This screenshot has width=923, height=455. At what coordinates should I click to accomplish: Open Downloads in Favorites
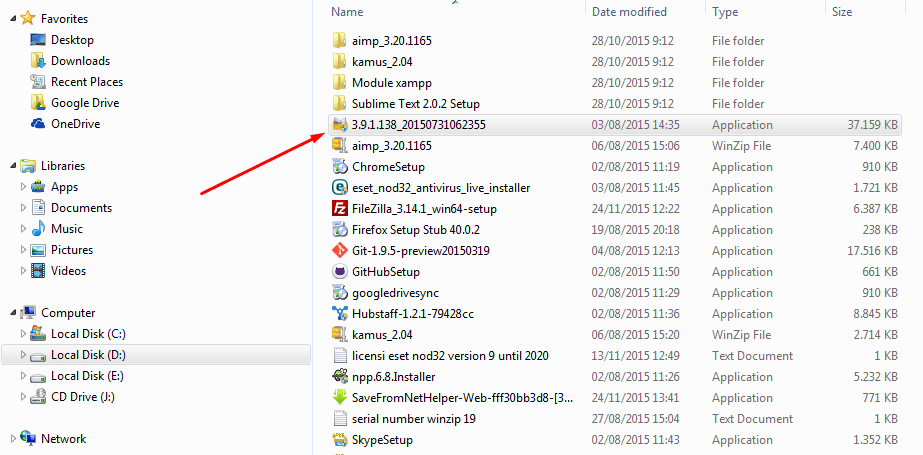click(x=81, y=61)
